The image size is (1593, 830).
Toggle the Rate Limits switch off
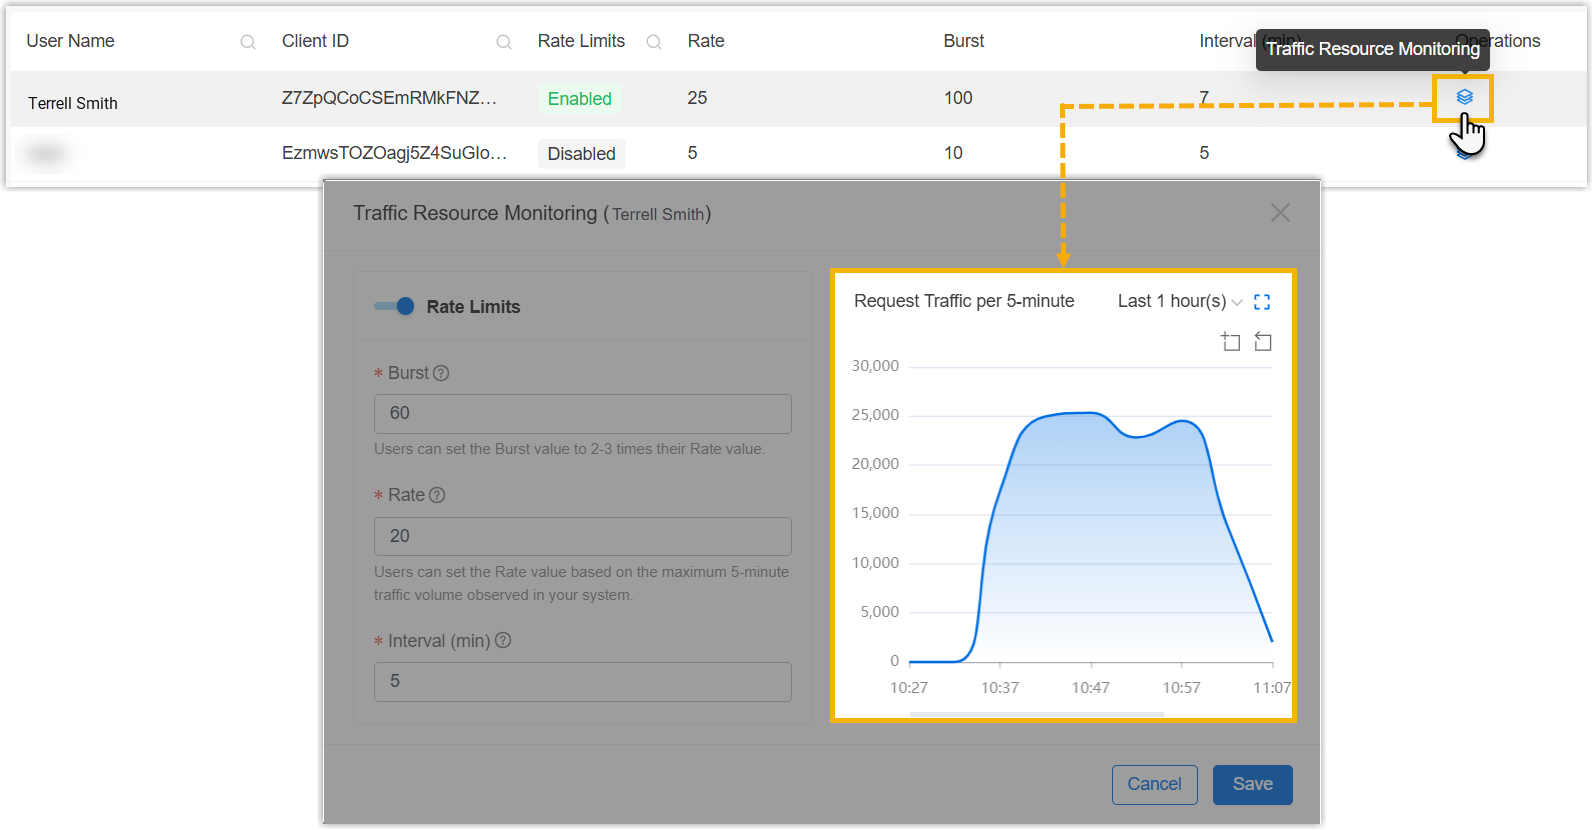[x=394, y=307]
